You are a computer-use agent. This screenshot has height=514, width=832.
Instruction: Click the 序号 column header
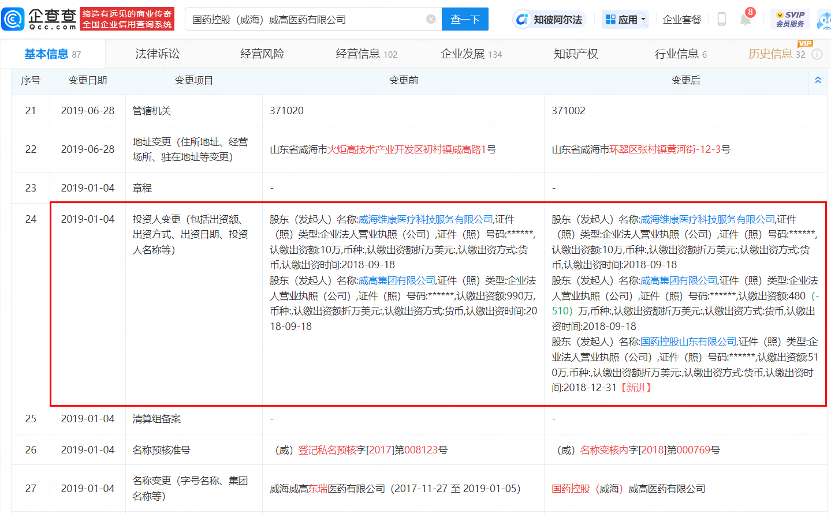click(30, 80)
